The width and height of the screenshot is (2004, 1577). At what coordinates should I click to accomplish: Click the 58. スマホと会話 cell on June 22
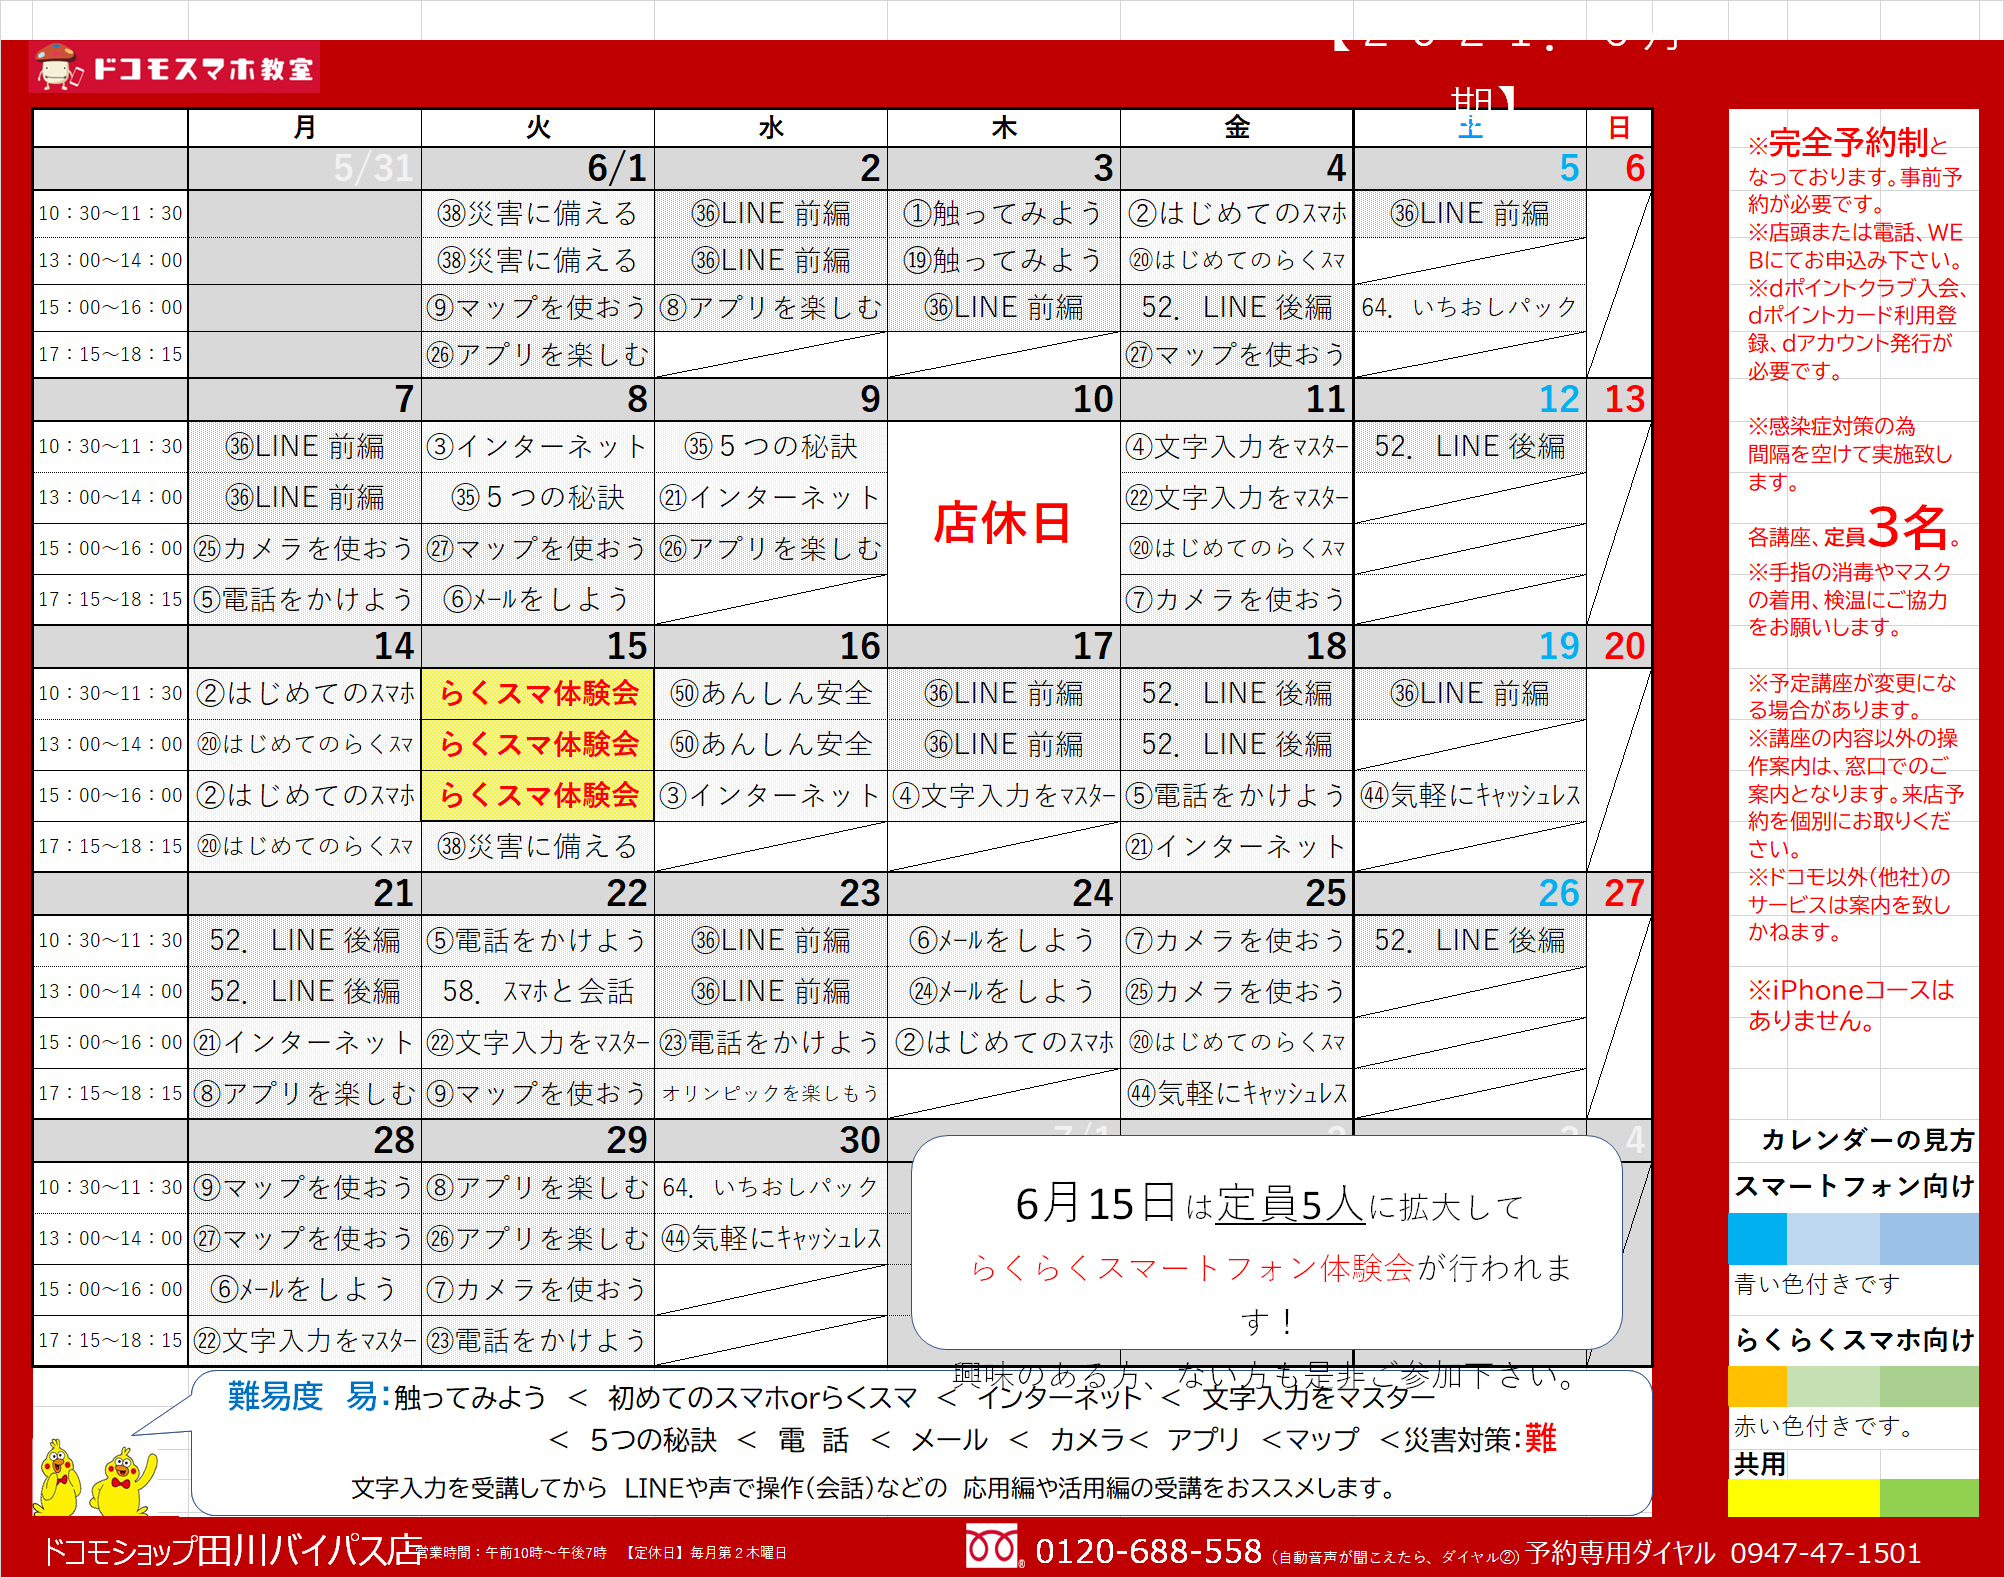click(538, 991)
